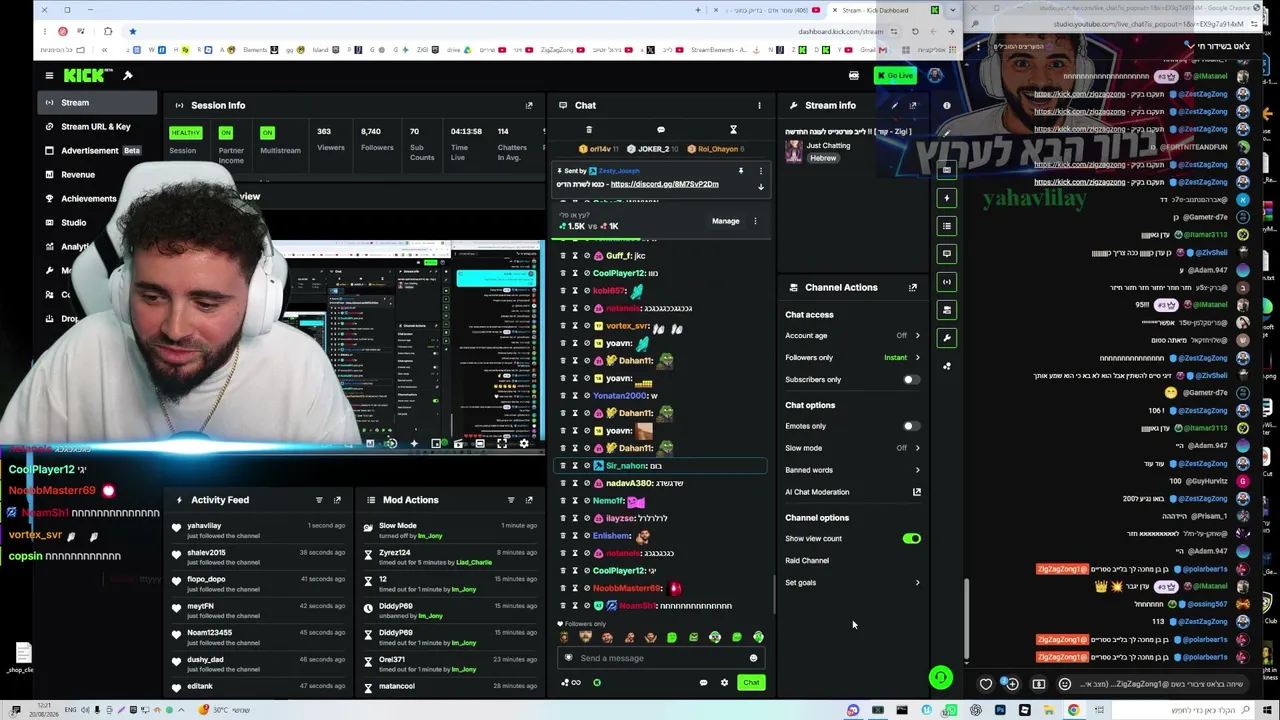Open the pinned message three-dot options
This screenshot has width=1280, height=720.
761,171
